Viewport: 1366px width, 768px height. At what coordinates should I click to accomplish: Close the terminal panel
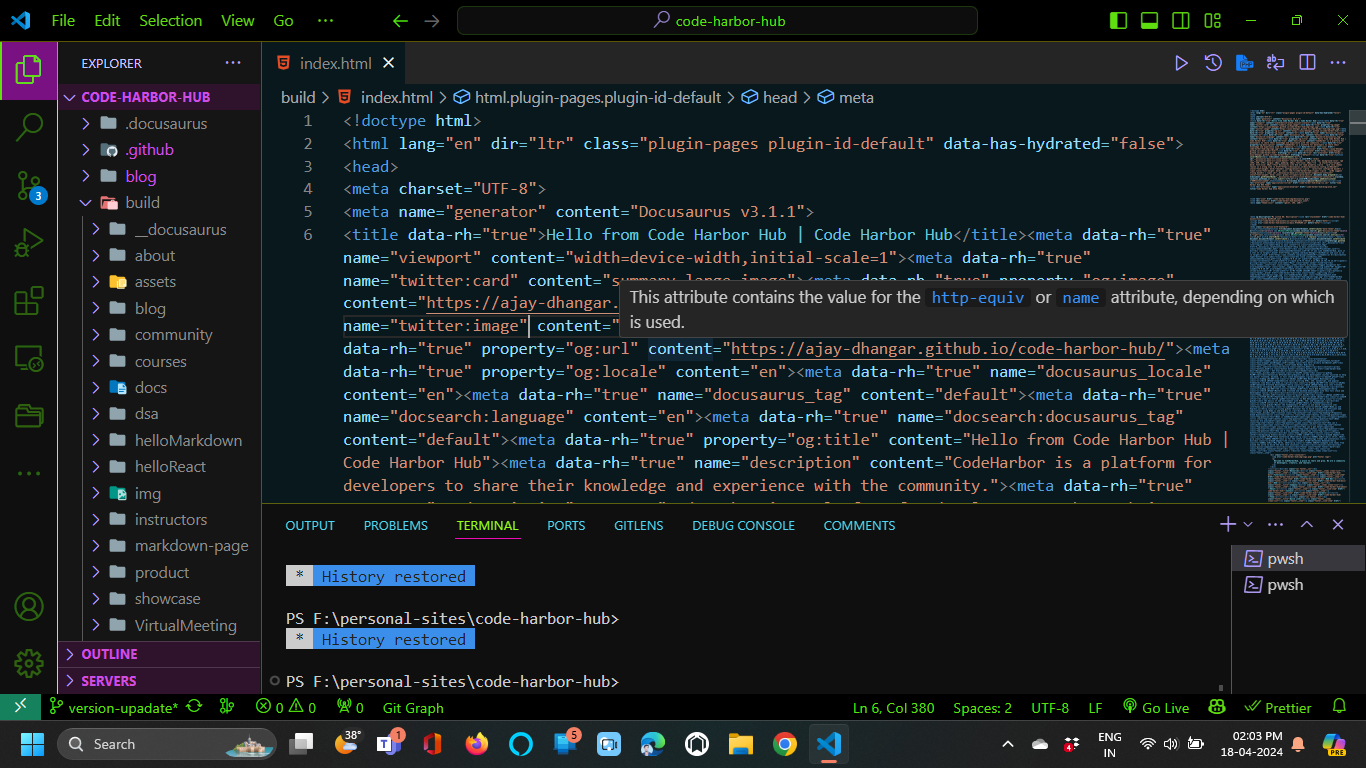(x=1338, y=524)
